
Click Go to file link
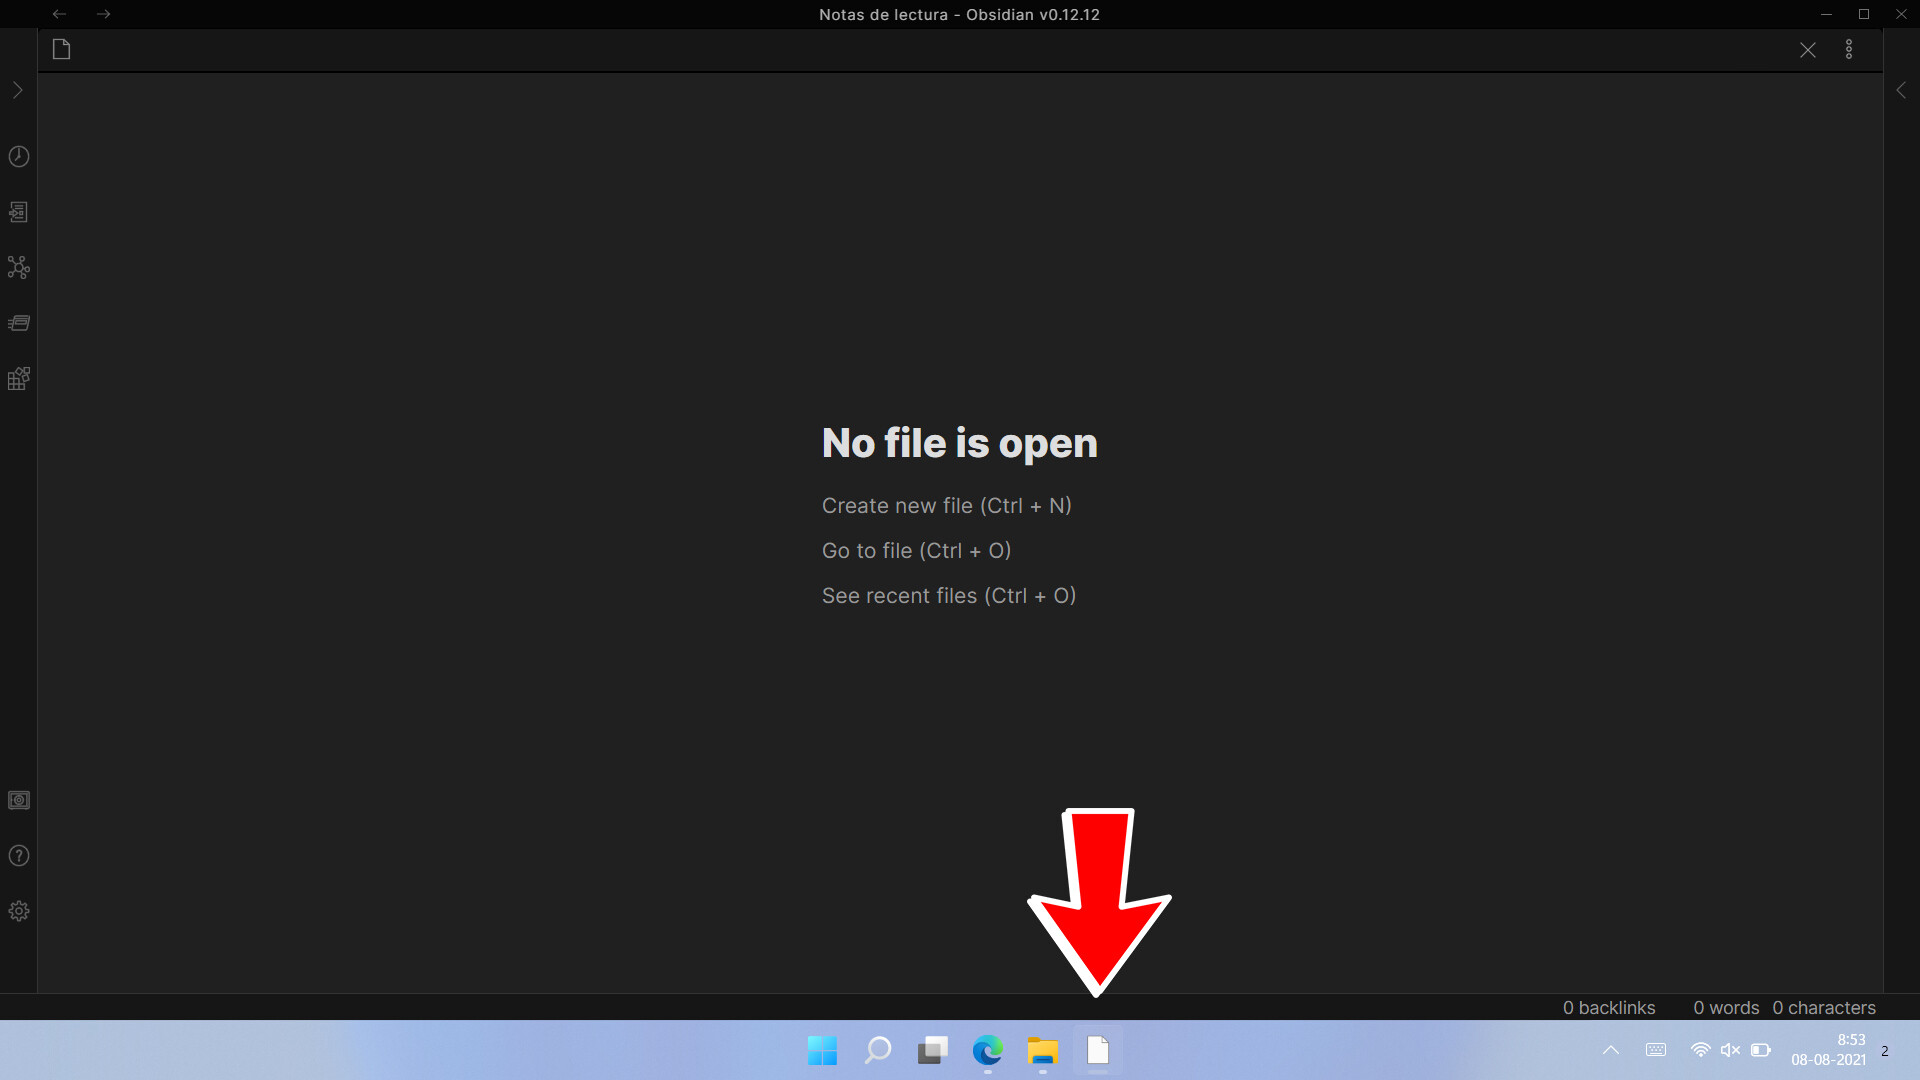916,551
